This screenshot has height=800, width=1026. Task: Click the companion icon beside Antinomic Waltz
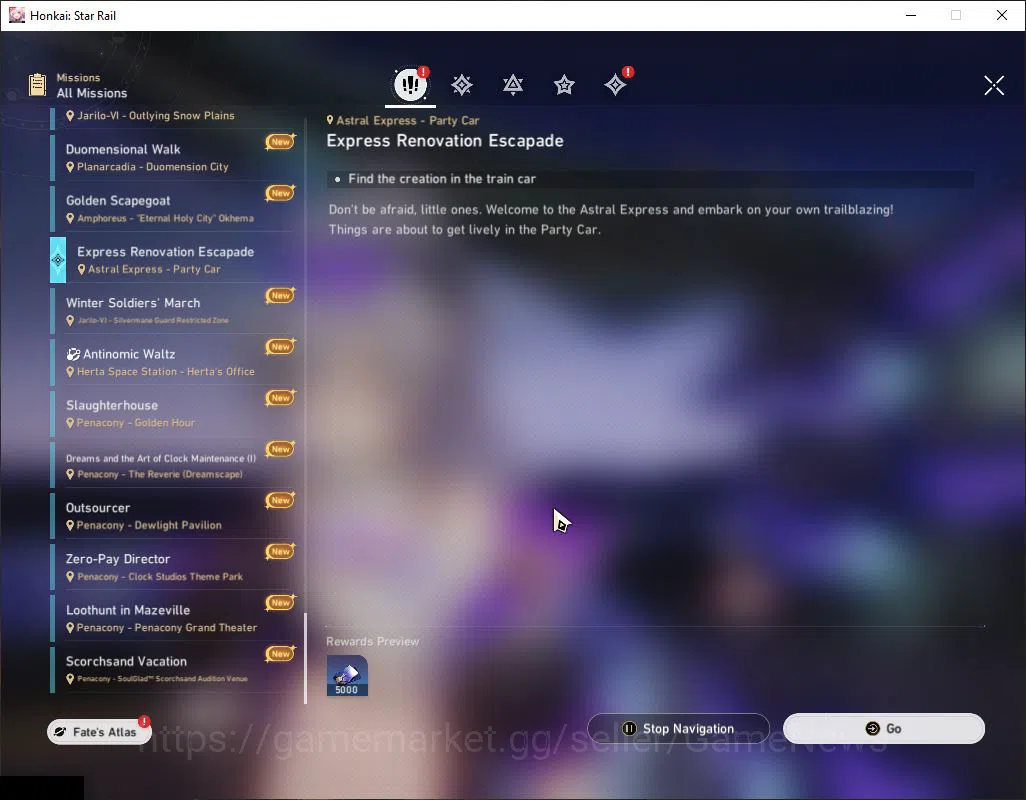(x=73, y=354)
